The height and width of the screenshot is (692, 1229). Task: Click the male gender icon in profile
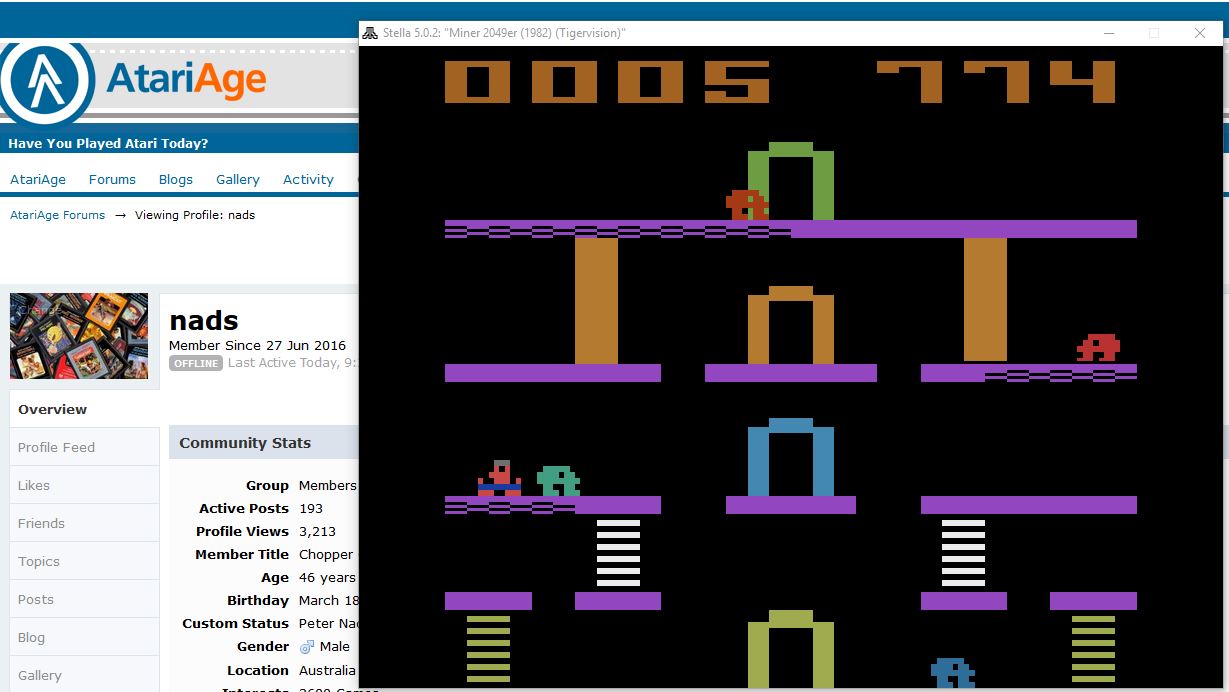(306, 647)
